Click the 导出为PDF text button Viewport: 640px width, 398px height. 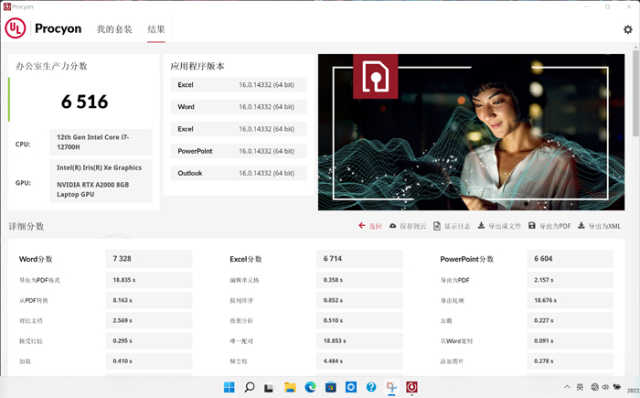click(555, 226)
